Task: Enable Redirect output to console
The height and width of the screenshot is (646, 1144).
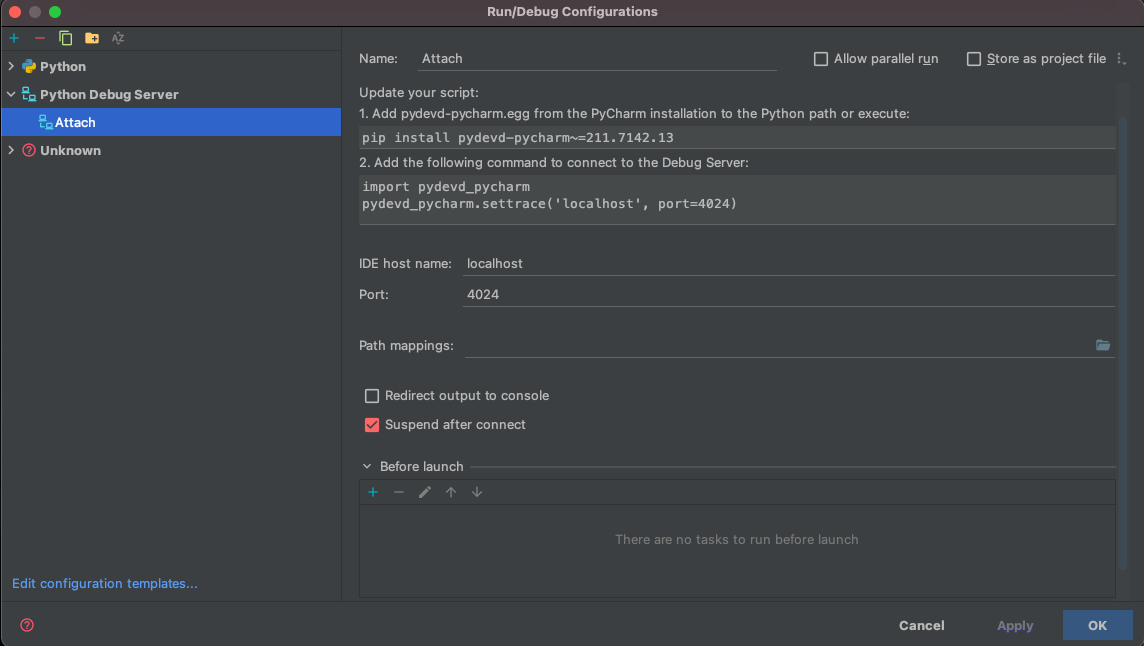Action: [371, 395]
